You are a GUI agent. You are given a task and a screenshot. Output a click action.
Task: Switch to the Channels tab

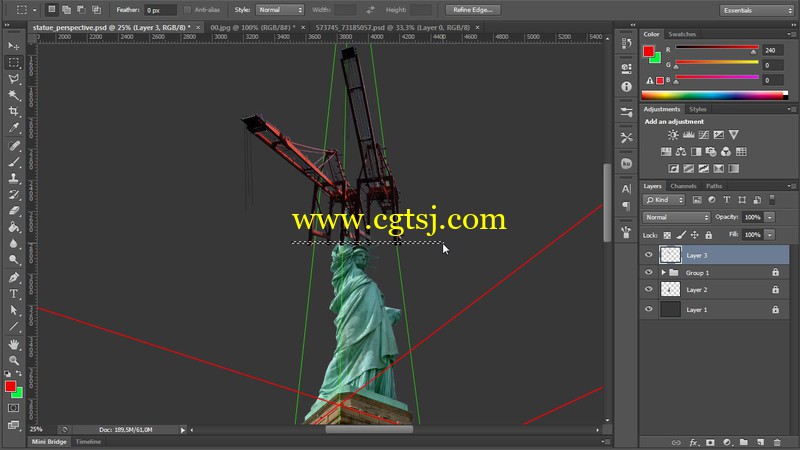[x=683, y=186]
